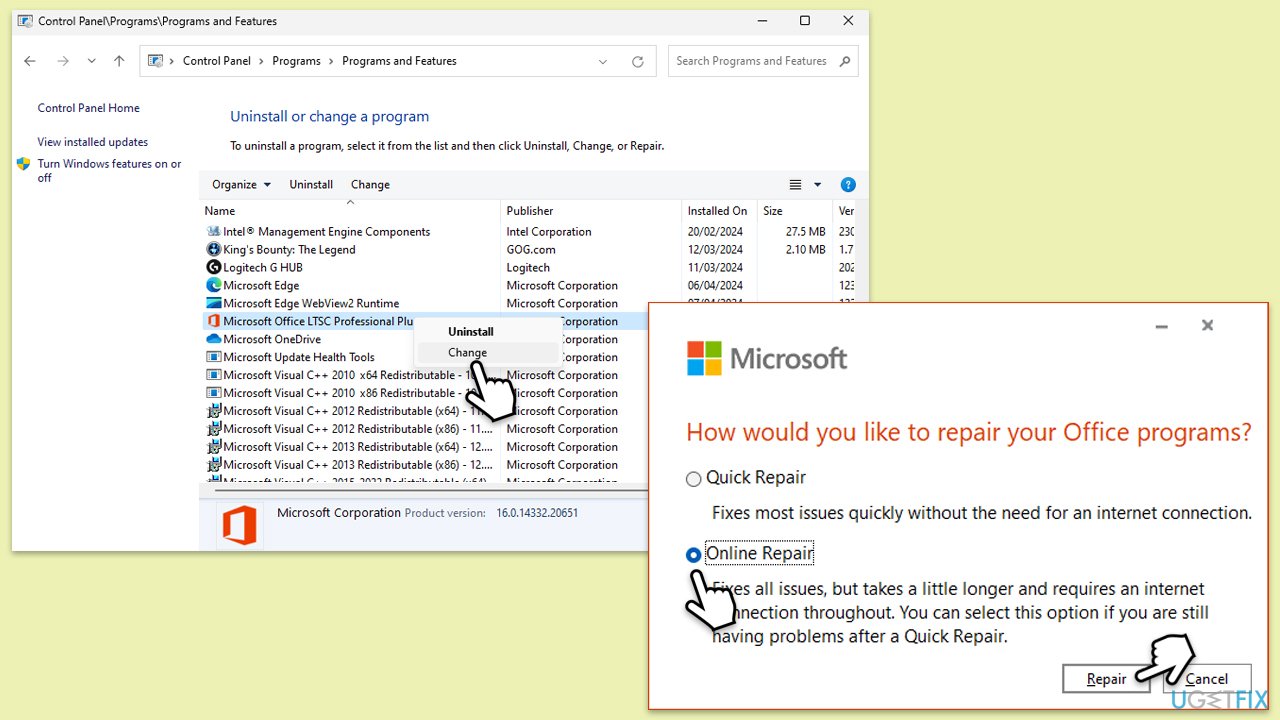Image resolution: width=1280 pixels, height=720 pixels.
Task: Open the Organize dropdown menu
Action: tap(241, 185)
